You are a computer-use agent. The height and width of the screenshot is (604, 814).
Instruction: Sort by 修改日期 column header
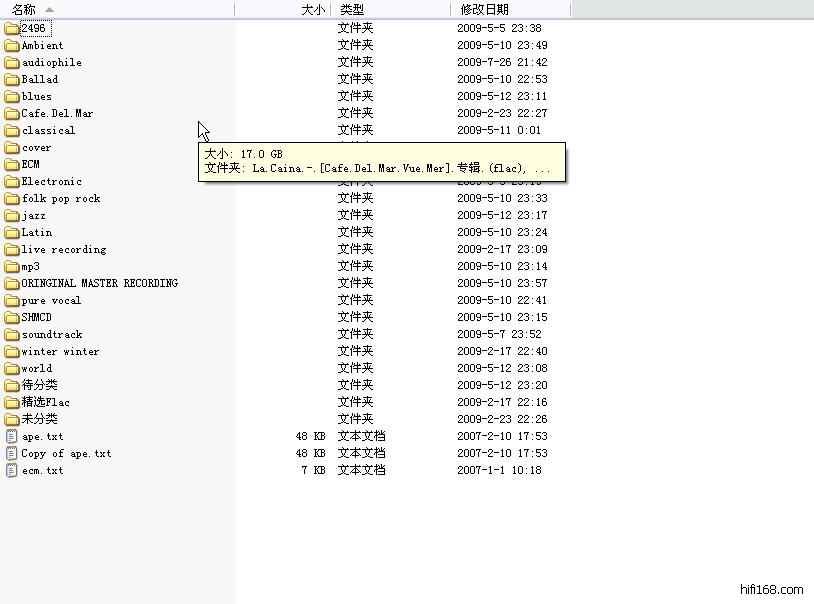point(484,9)
